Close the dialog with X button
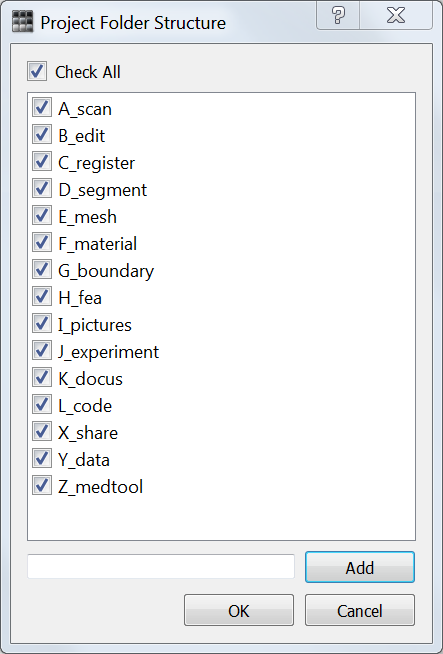The width and height of the screenshot is (443, 654). [x=395, y=15]
